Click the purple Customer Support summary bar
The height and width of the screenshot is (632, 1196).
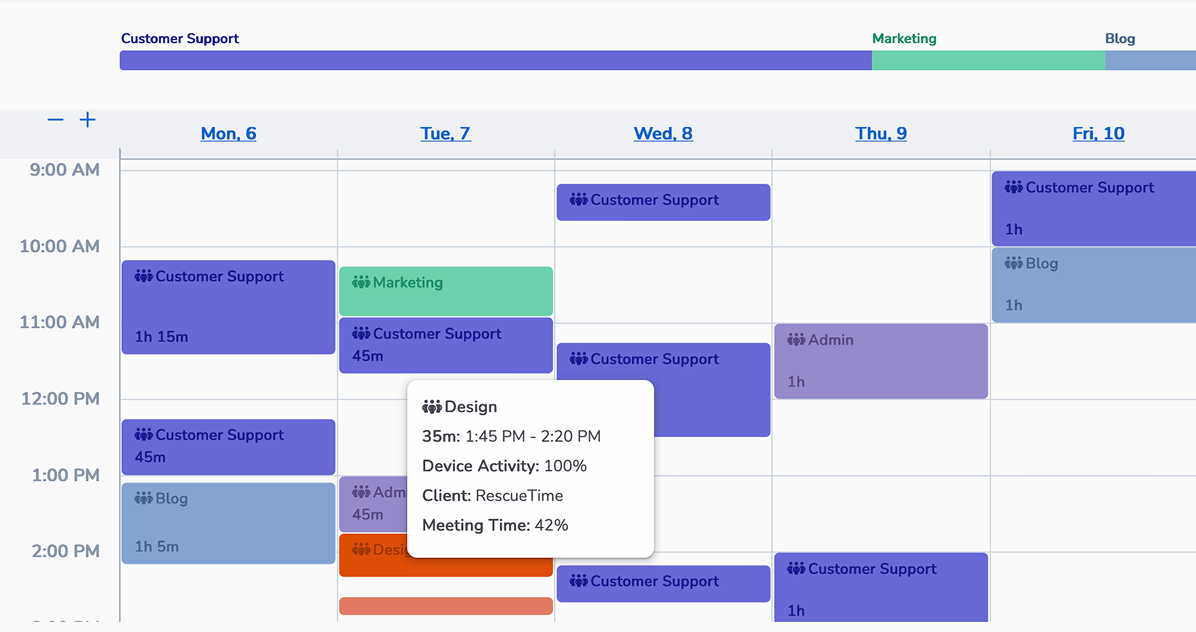pyautogui.click(x=495, y=61)
